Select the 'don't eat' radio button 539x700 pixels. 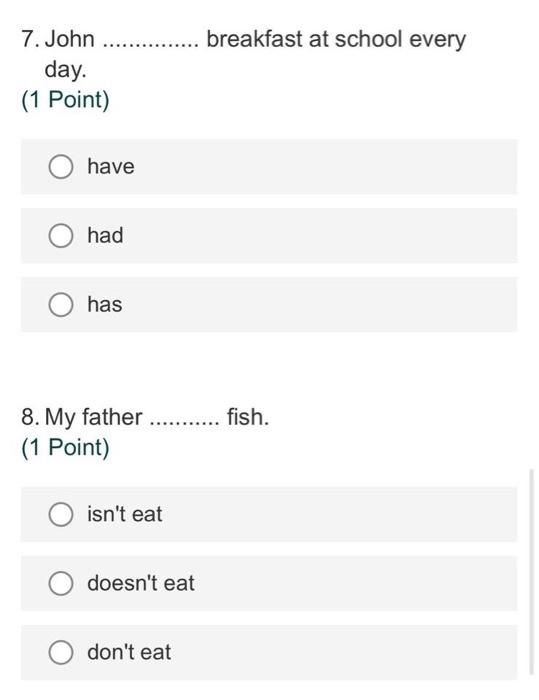pos(61,652)
